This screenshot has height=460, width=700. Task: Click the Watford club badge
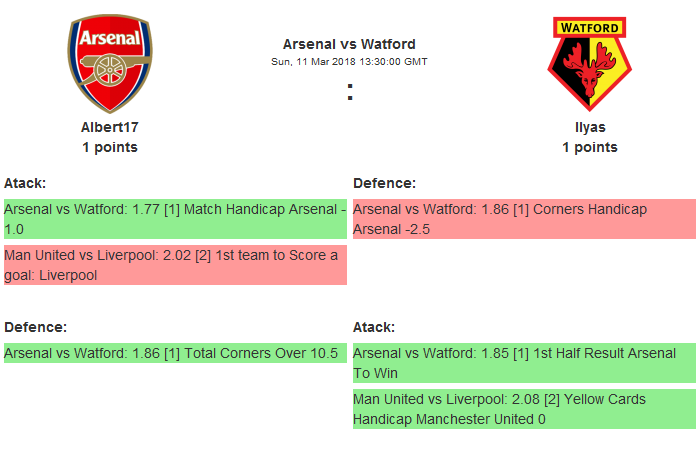point(590,64)
